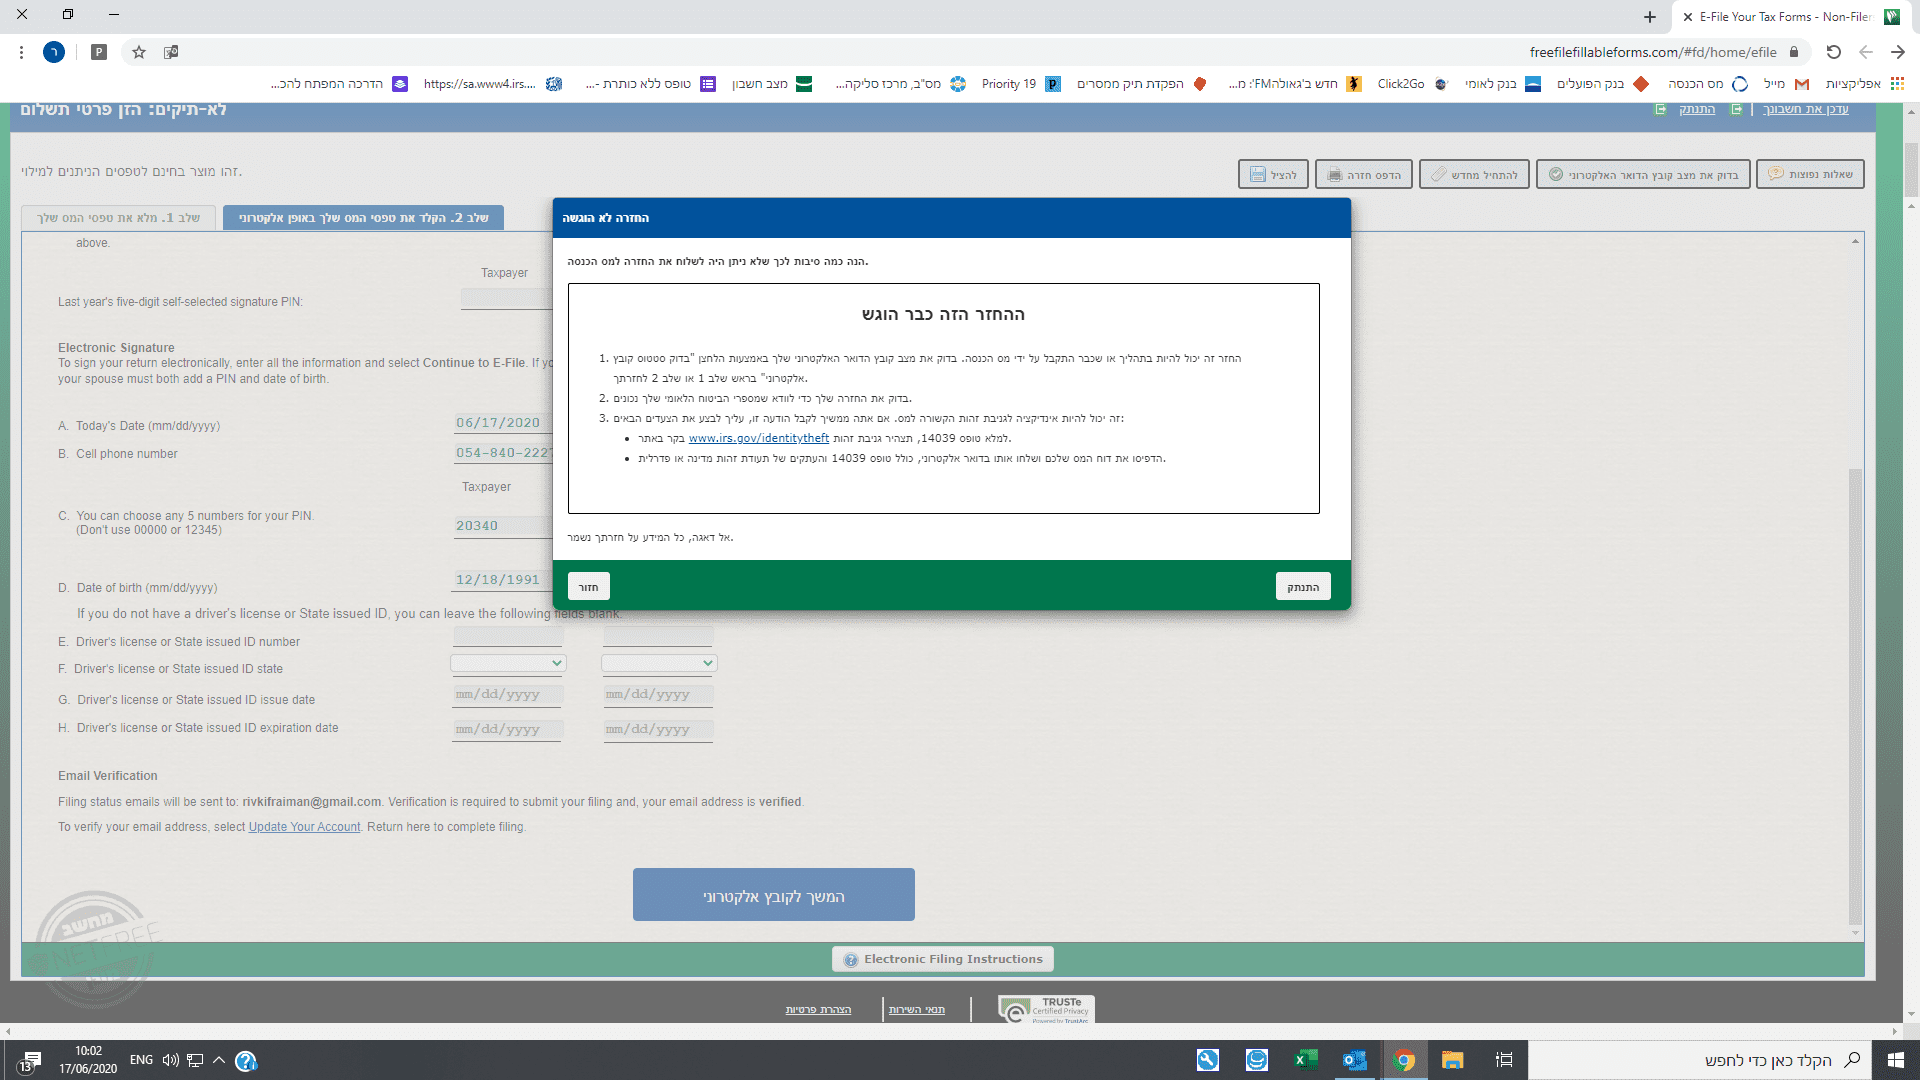Click the Google Apps grid icon in bookmarks

[1897, 84]
